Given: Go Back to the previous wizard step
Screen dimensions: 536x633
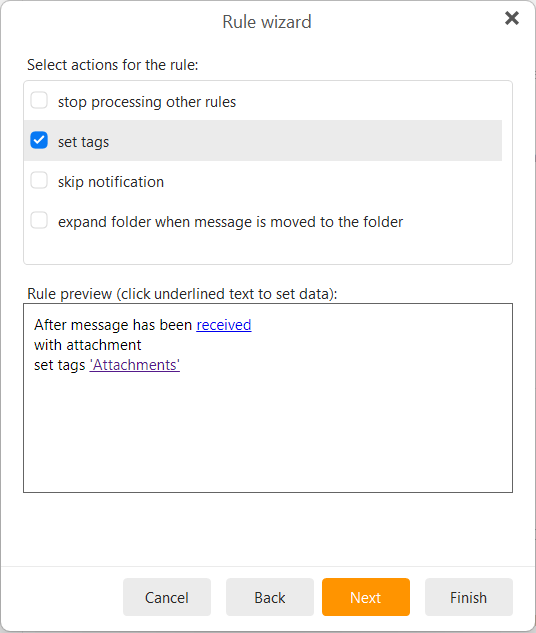Looking at the screenshot, I should click(x=270, y=597).
